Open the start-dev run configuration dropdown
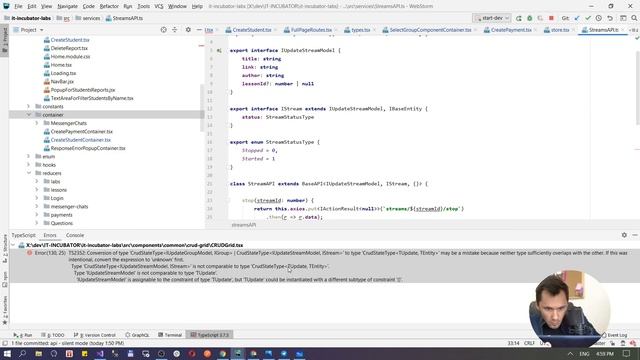Viewport: 640px width, 360px height. (x=492, y=18)
